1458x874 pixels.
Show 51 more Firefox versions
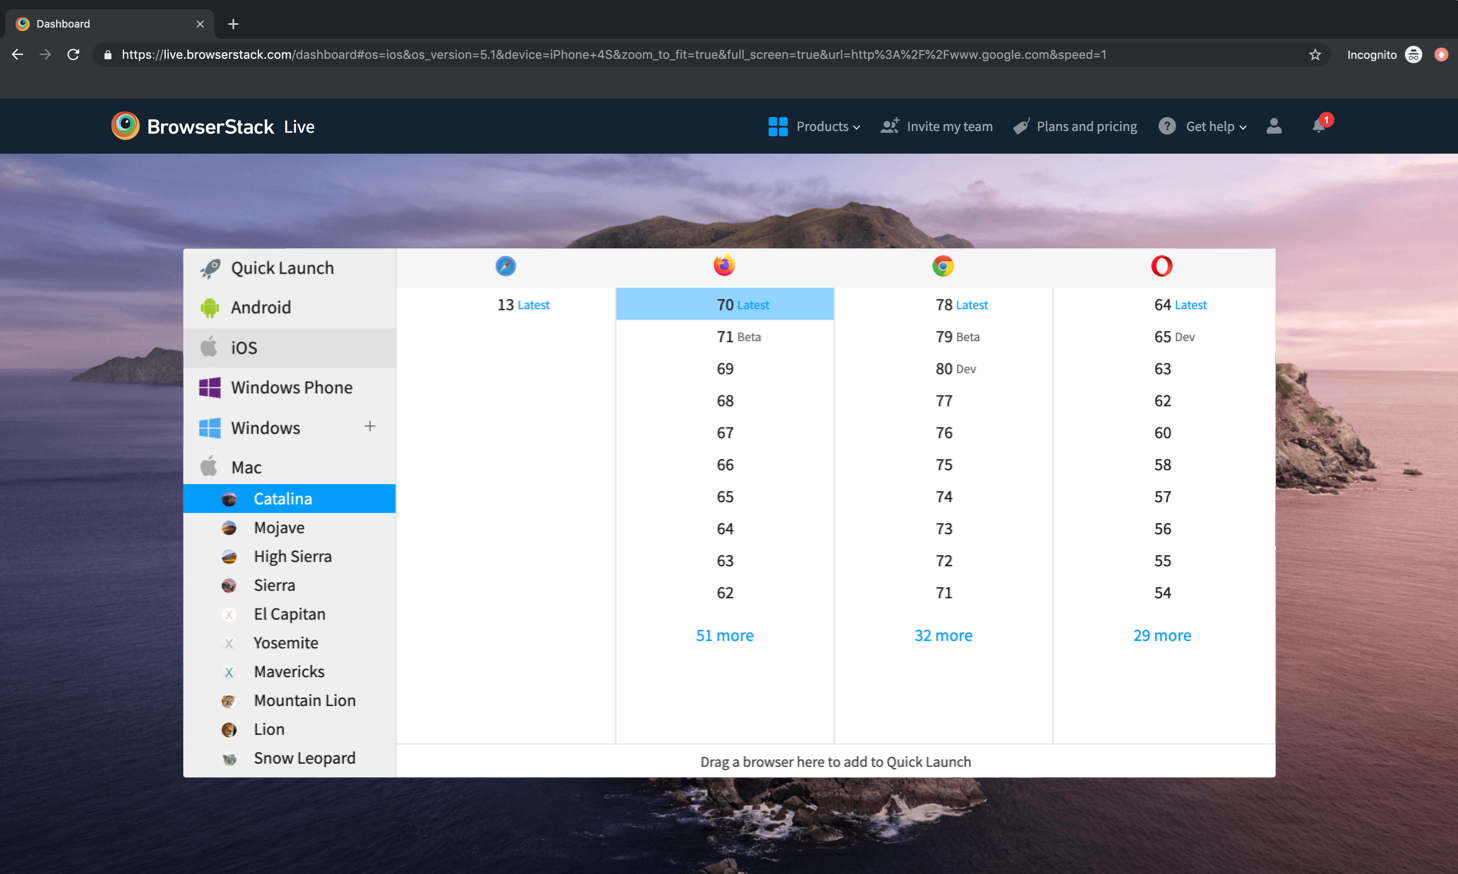(x=724, y=635)
